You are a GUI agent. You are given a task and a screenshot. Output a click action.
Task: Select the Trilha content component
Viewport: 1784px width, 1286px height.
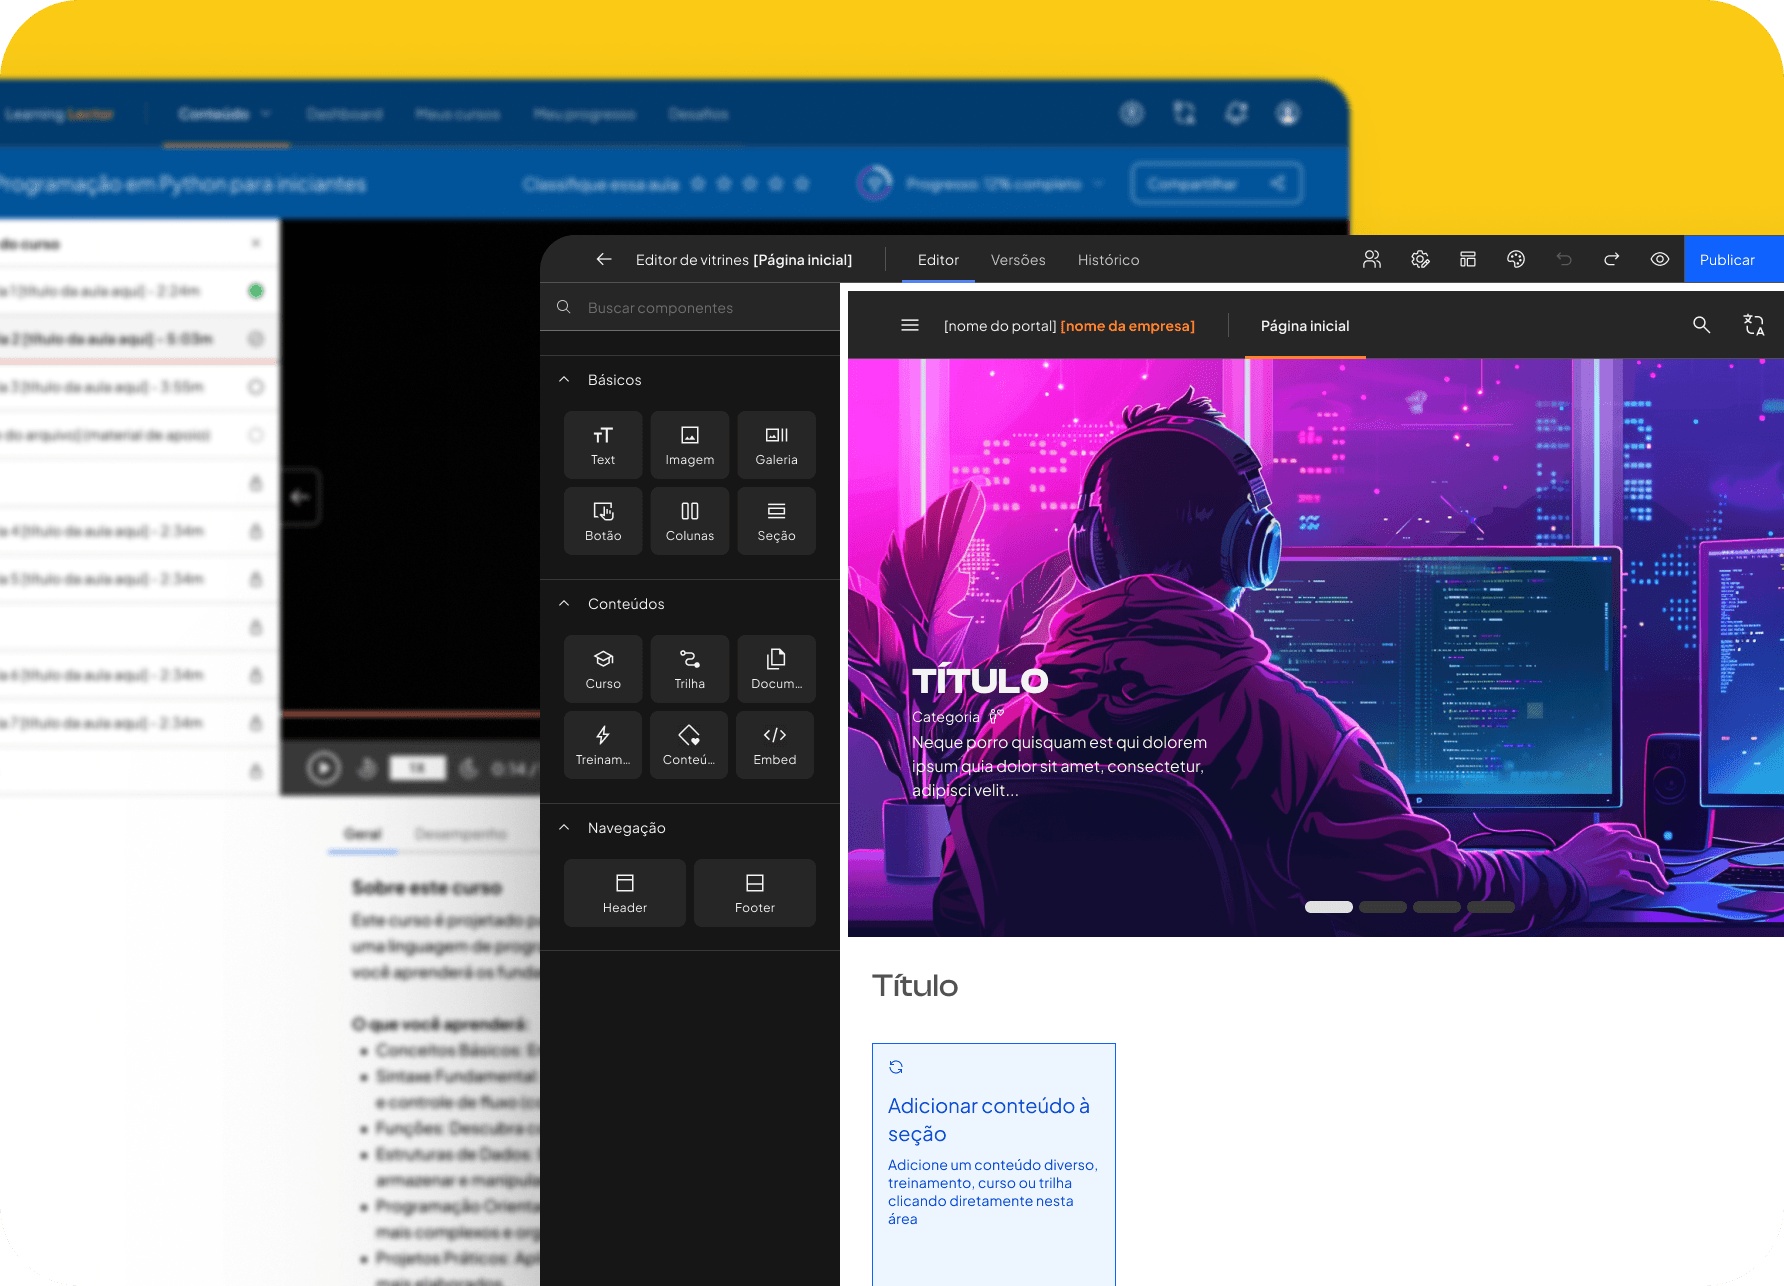(690, 669)
